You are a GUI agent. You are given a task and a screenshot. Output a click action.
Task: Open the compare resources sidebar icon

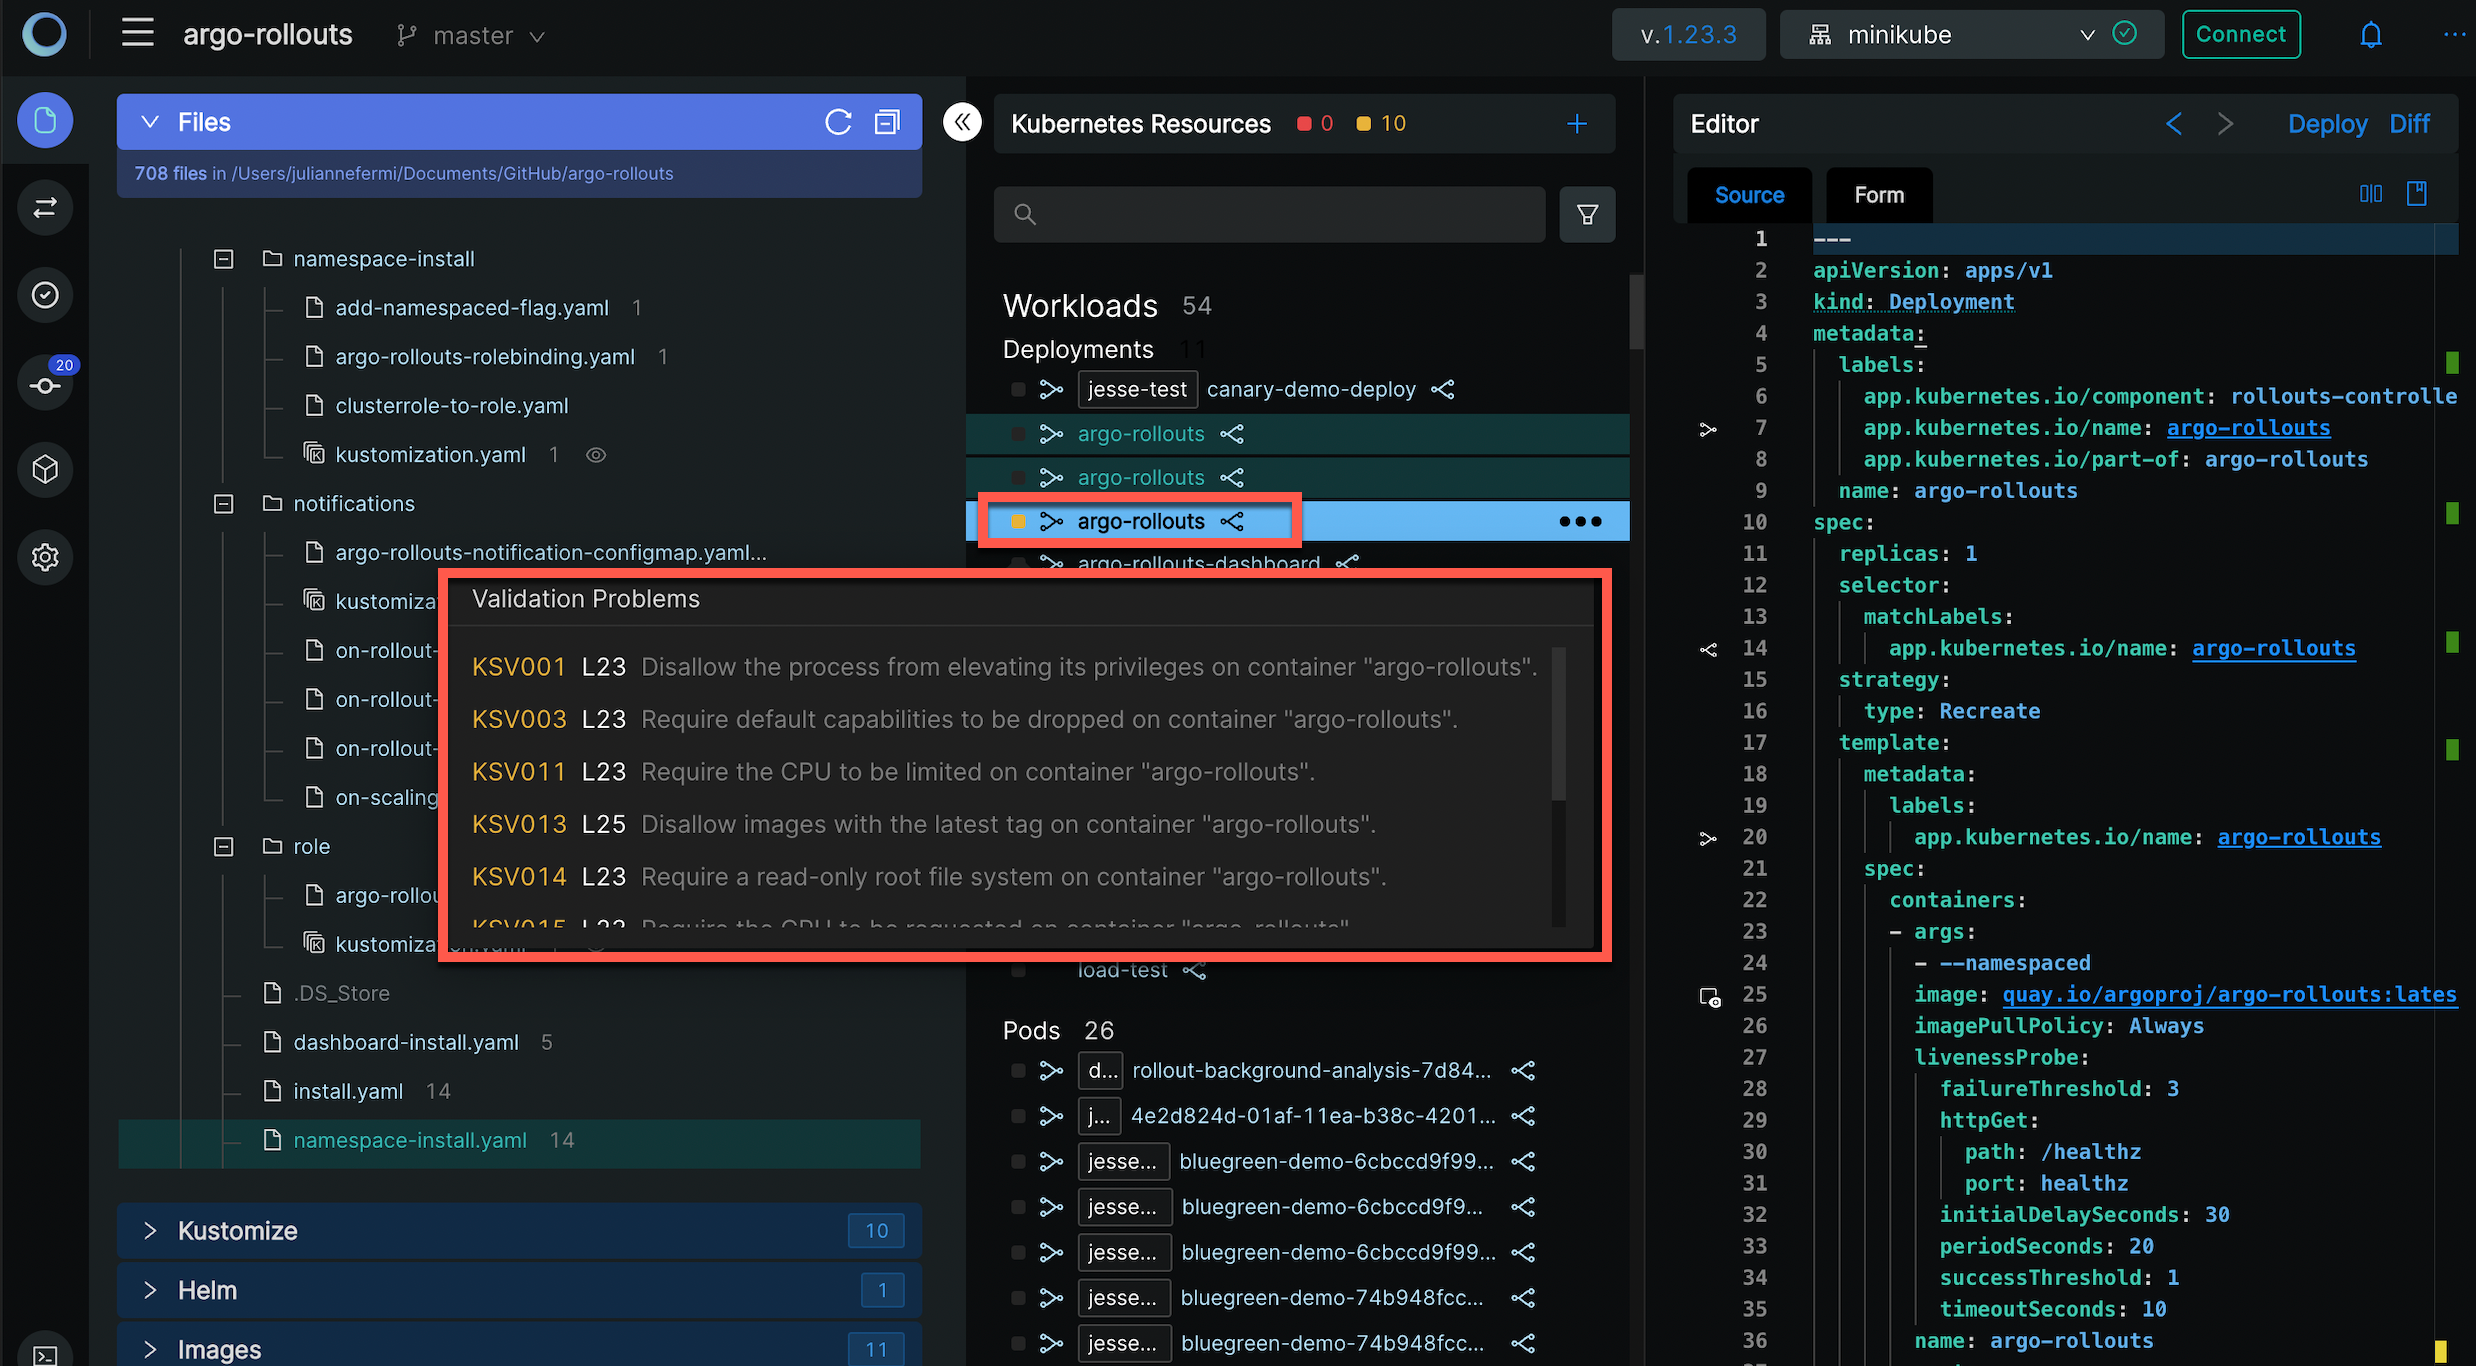(x=45, y=208)
